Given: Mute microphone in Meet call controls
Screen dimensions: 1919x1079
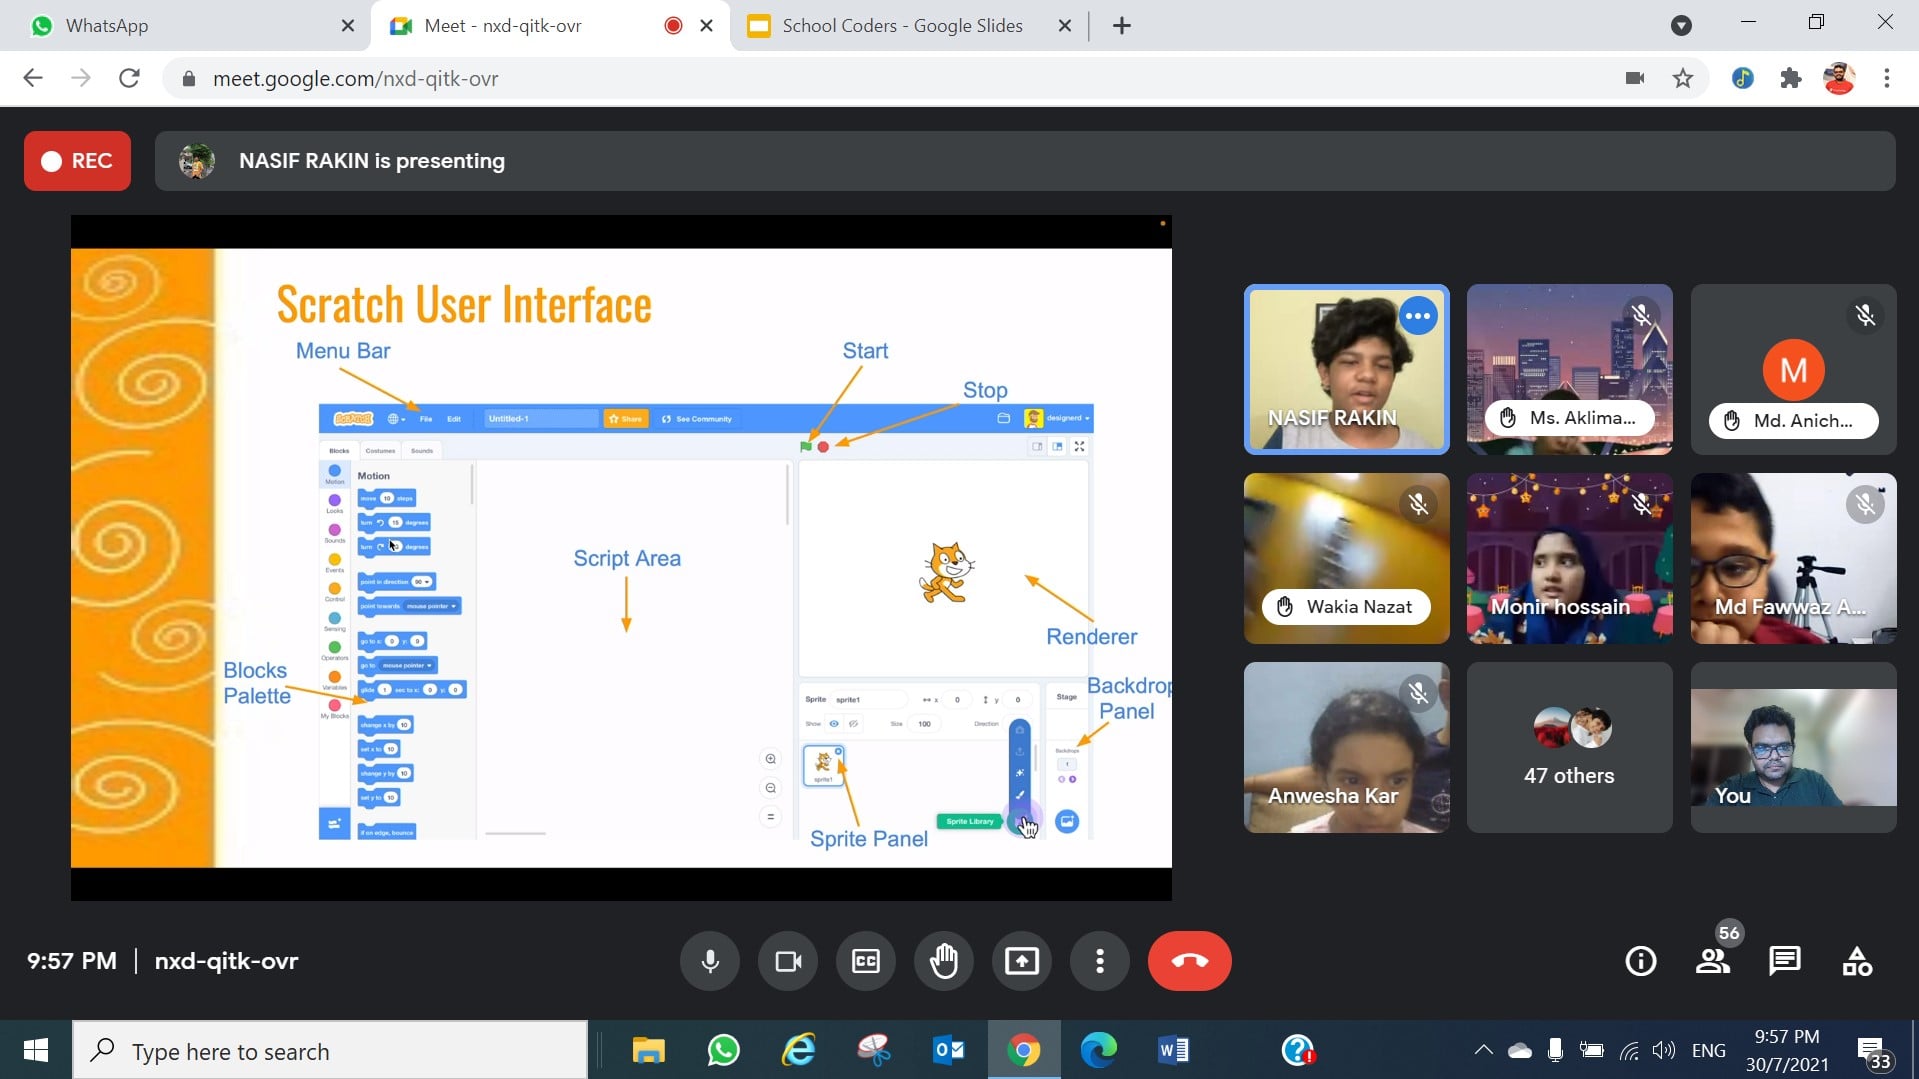Looking at the screenshot, I should point(710,961).
